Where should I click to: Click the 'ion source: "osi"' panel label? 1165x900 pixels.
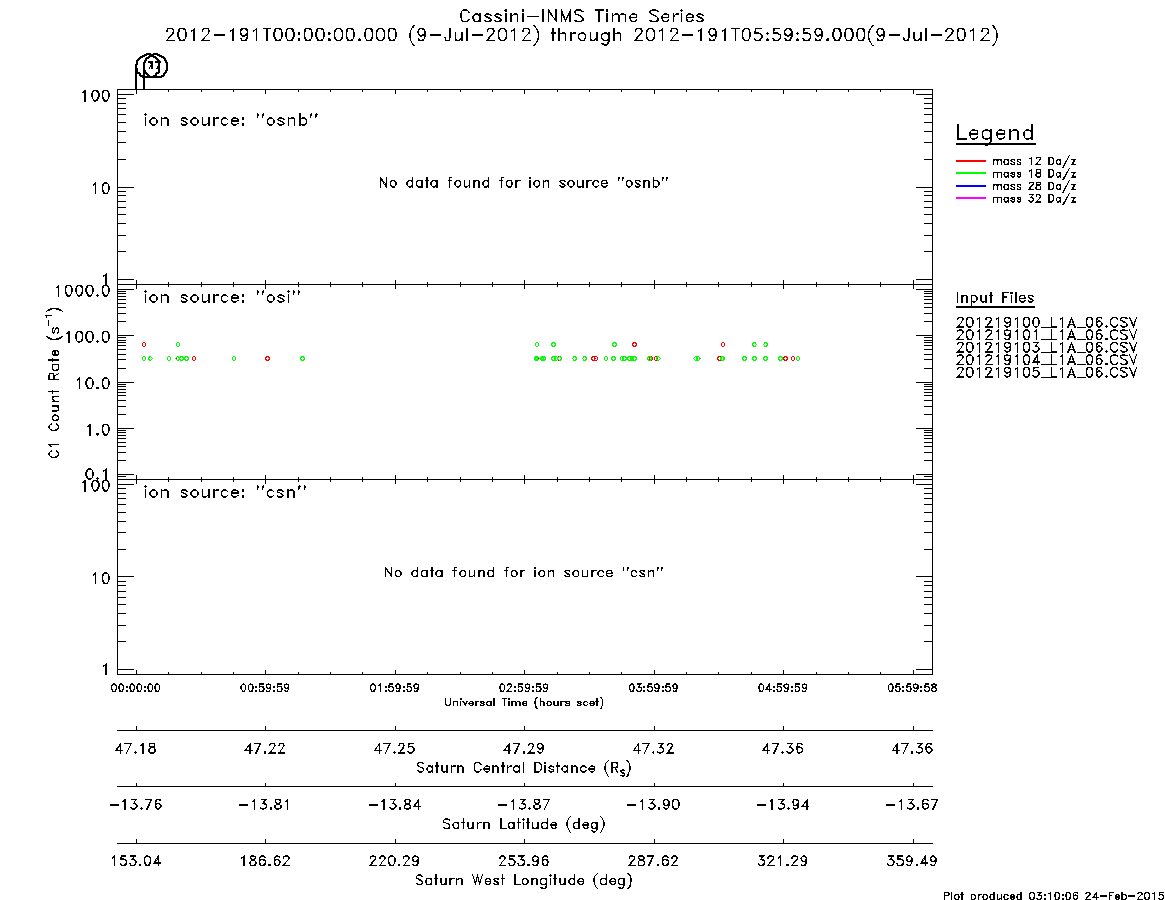pos(222,297)
